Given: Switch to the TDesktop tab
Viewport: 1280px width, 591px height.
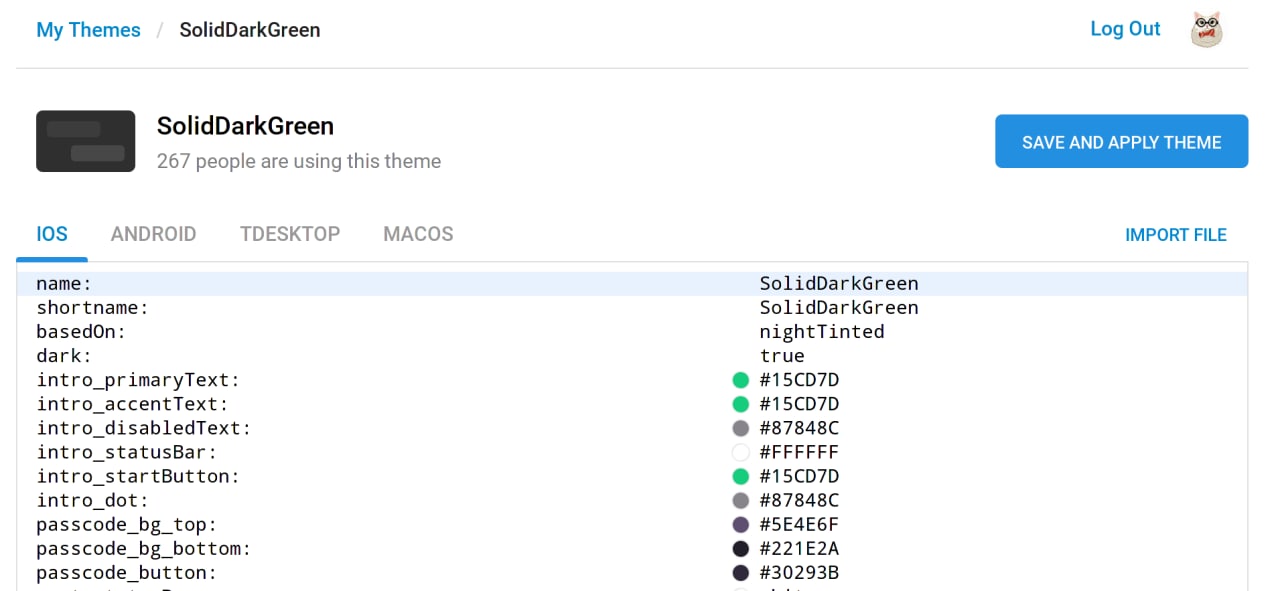Looking at the screenshot, I should (290, 234).
